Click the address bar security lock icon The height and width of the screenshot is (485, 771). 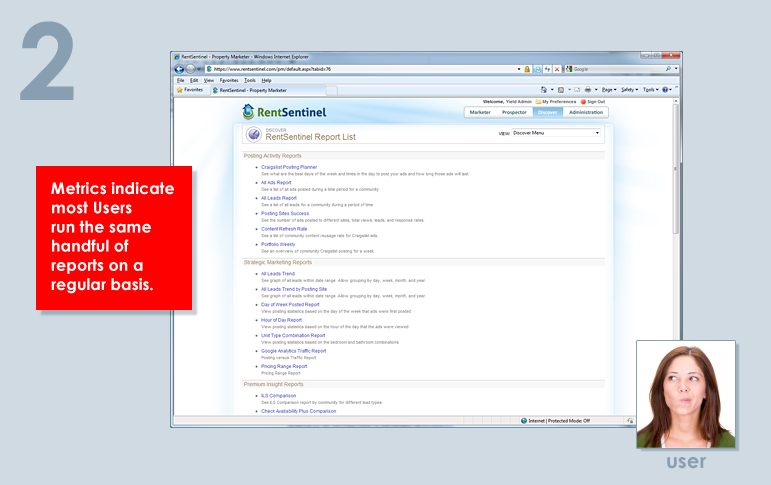click(x=527, y=69)
